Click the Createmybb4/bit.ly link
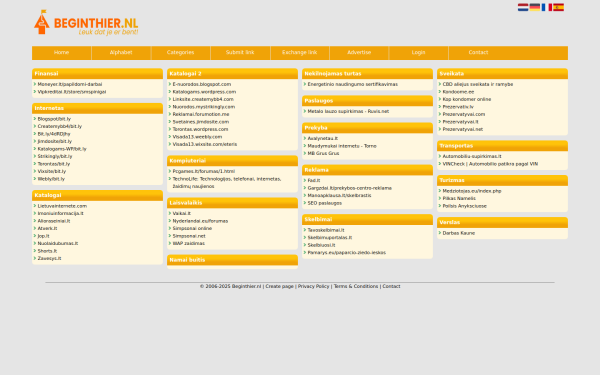The height and width of the screenshot is (375, 600). 59,126
